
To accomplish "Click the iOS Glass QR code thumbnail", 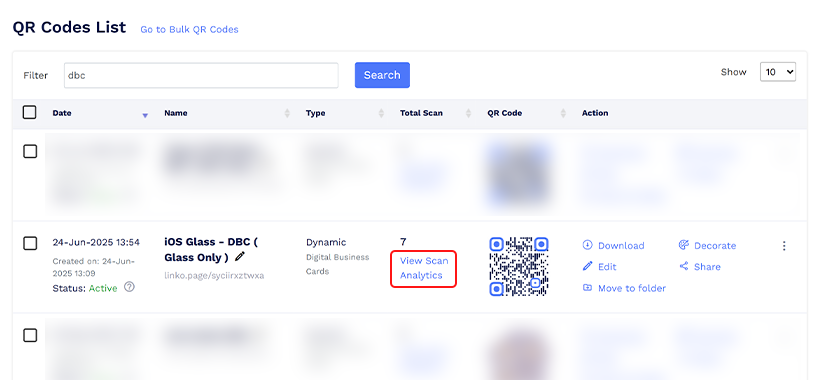I will point(519,267).
